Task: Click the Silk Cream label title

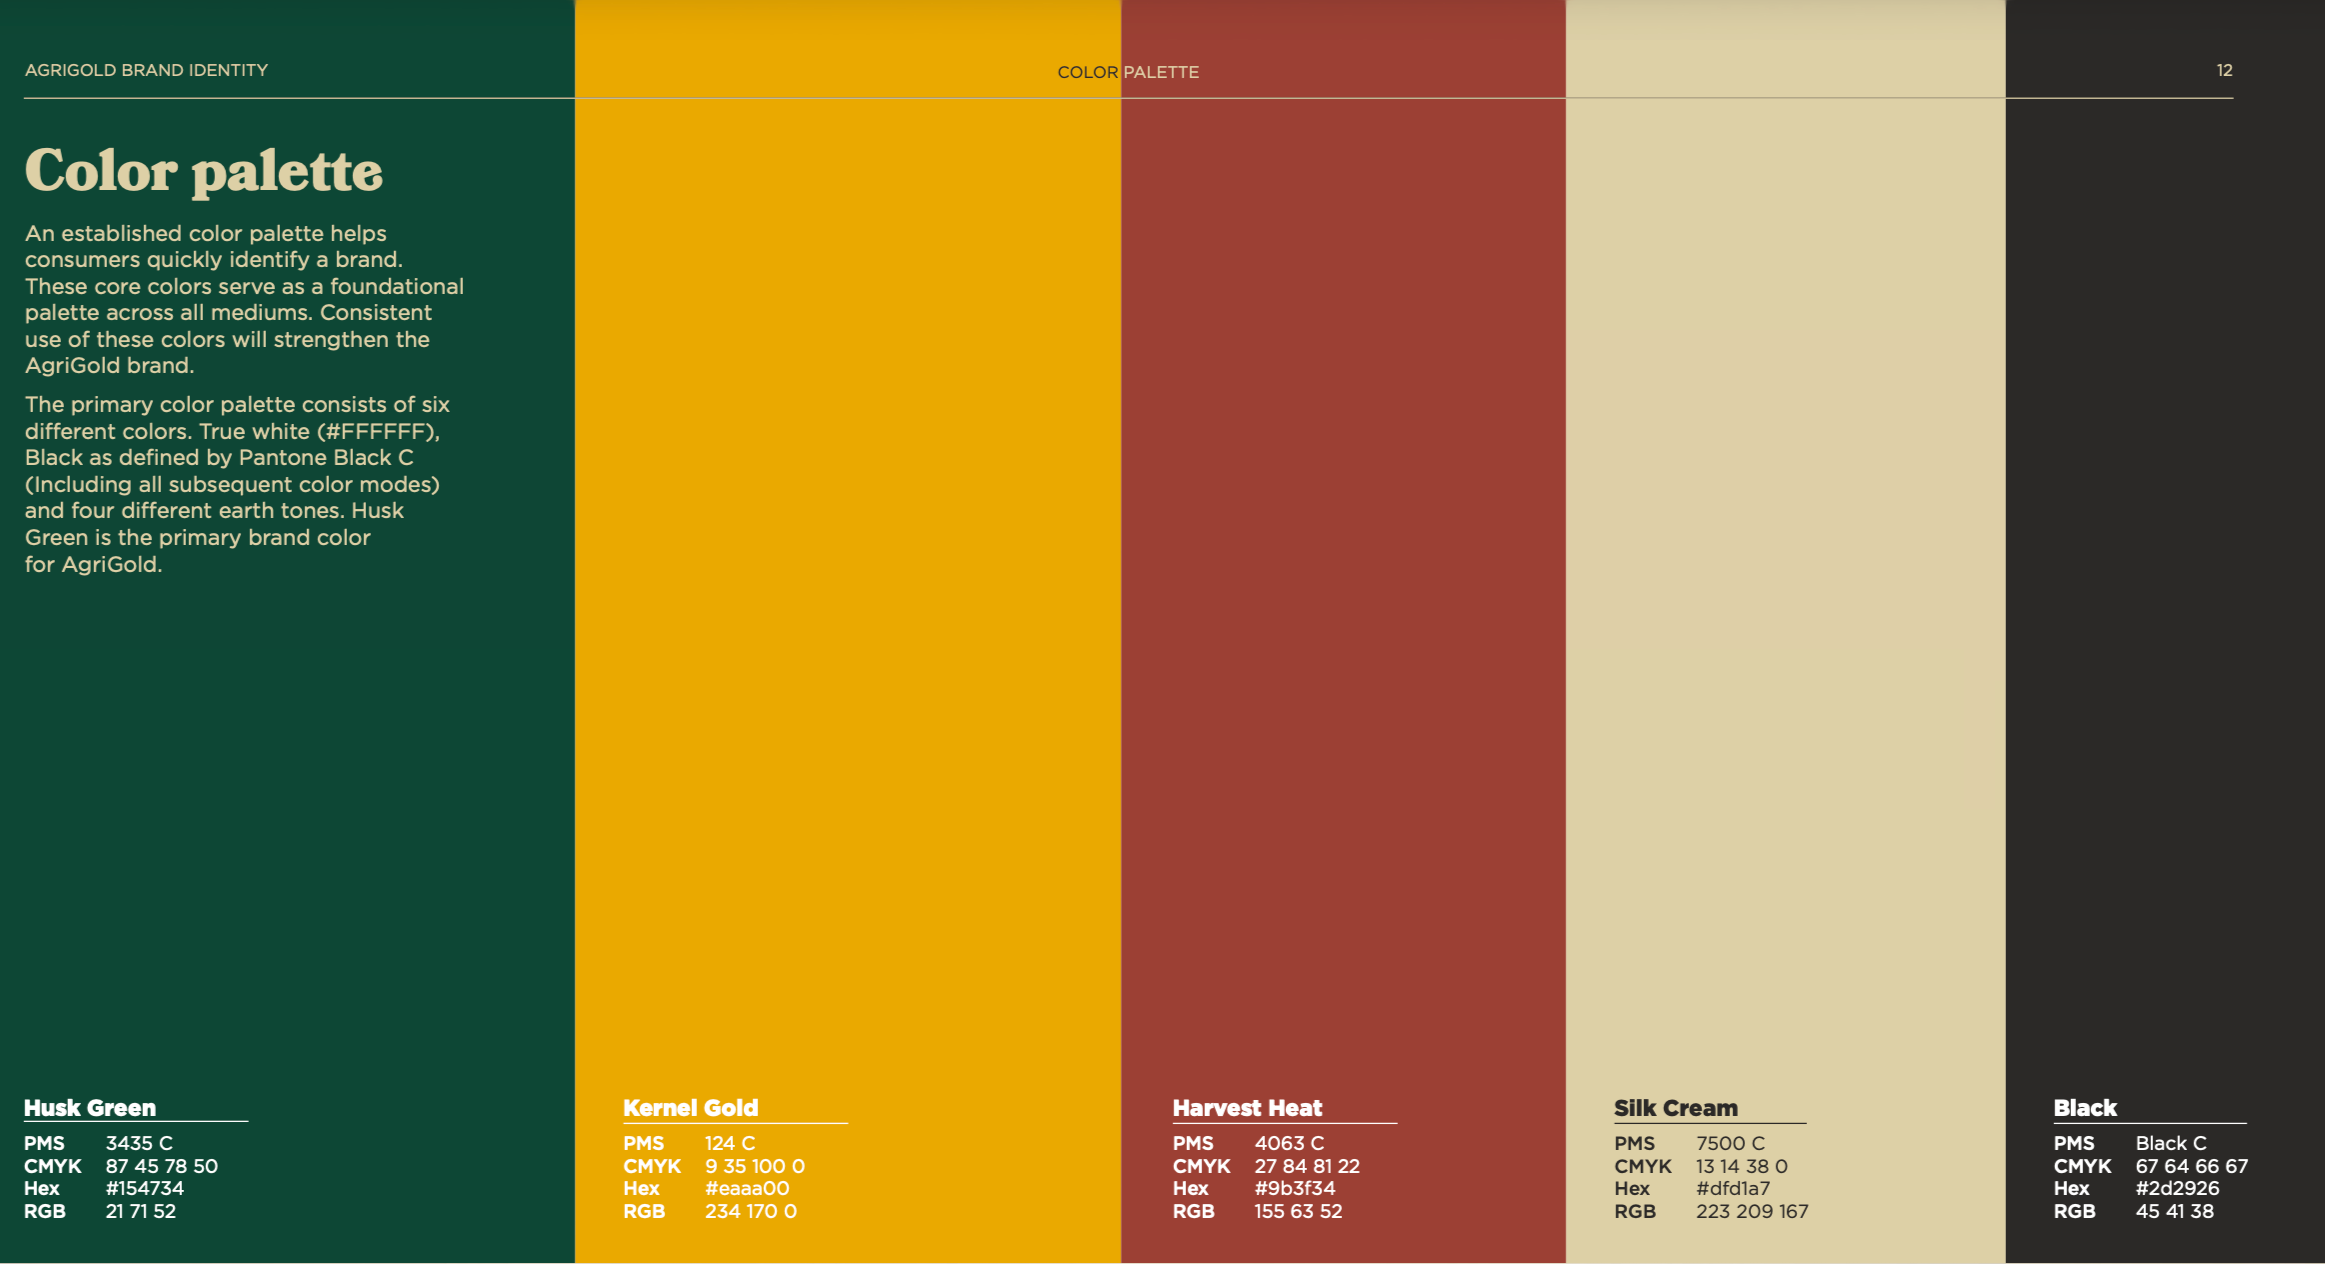Action: pos(1675,1108)
